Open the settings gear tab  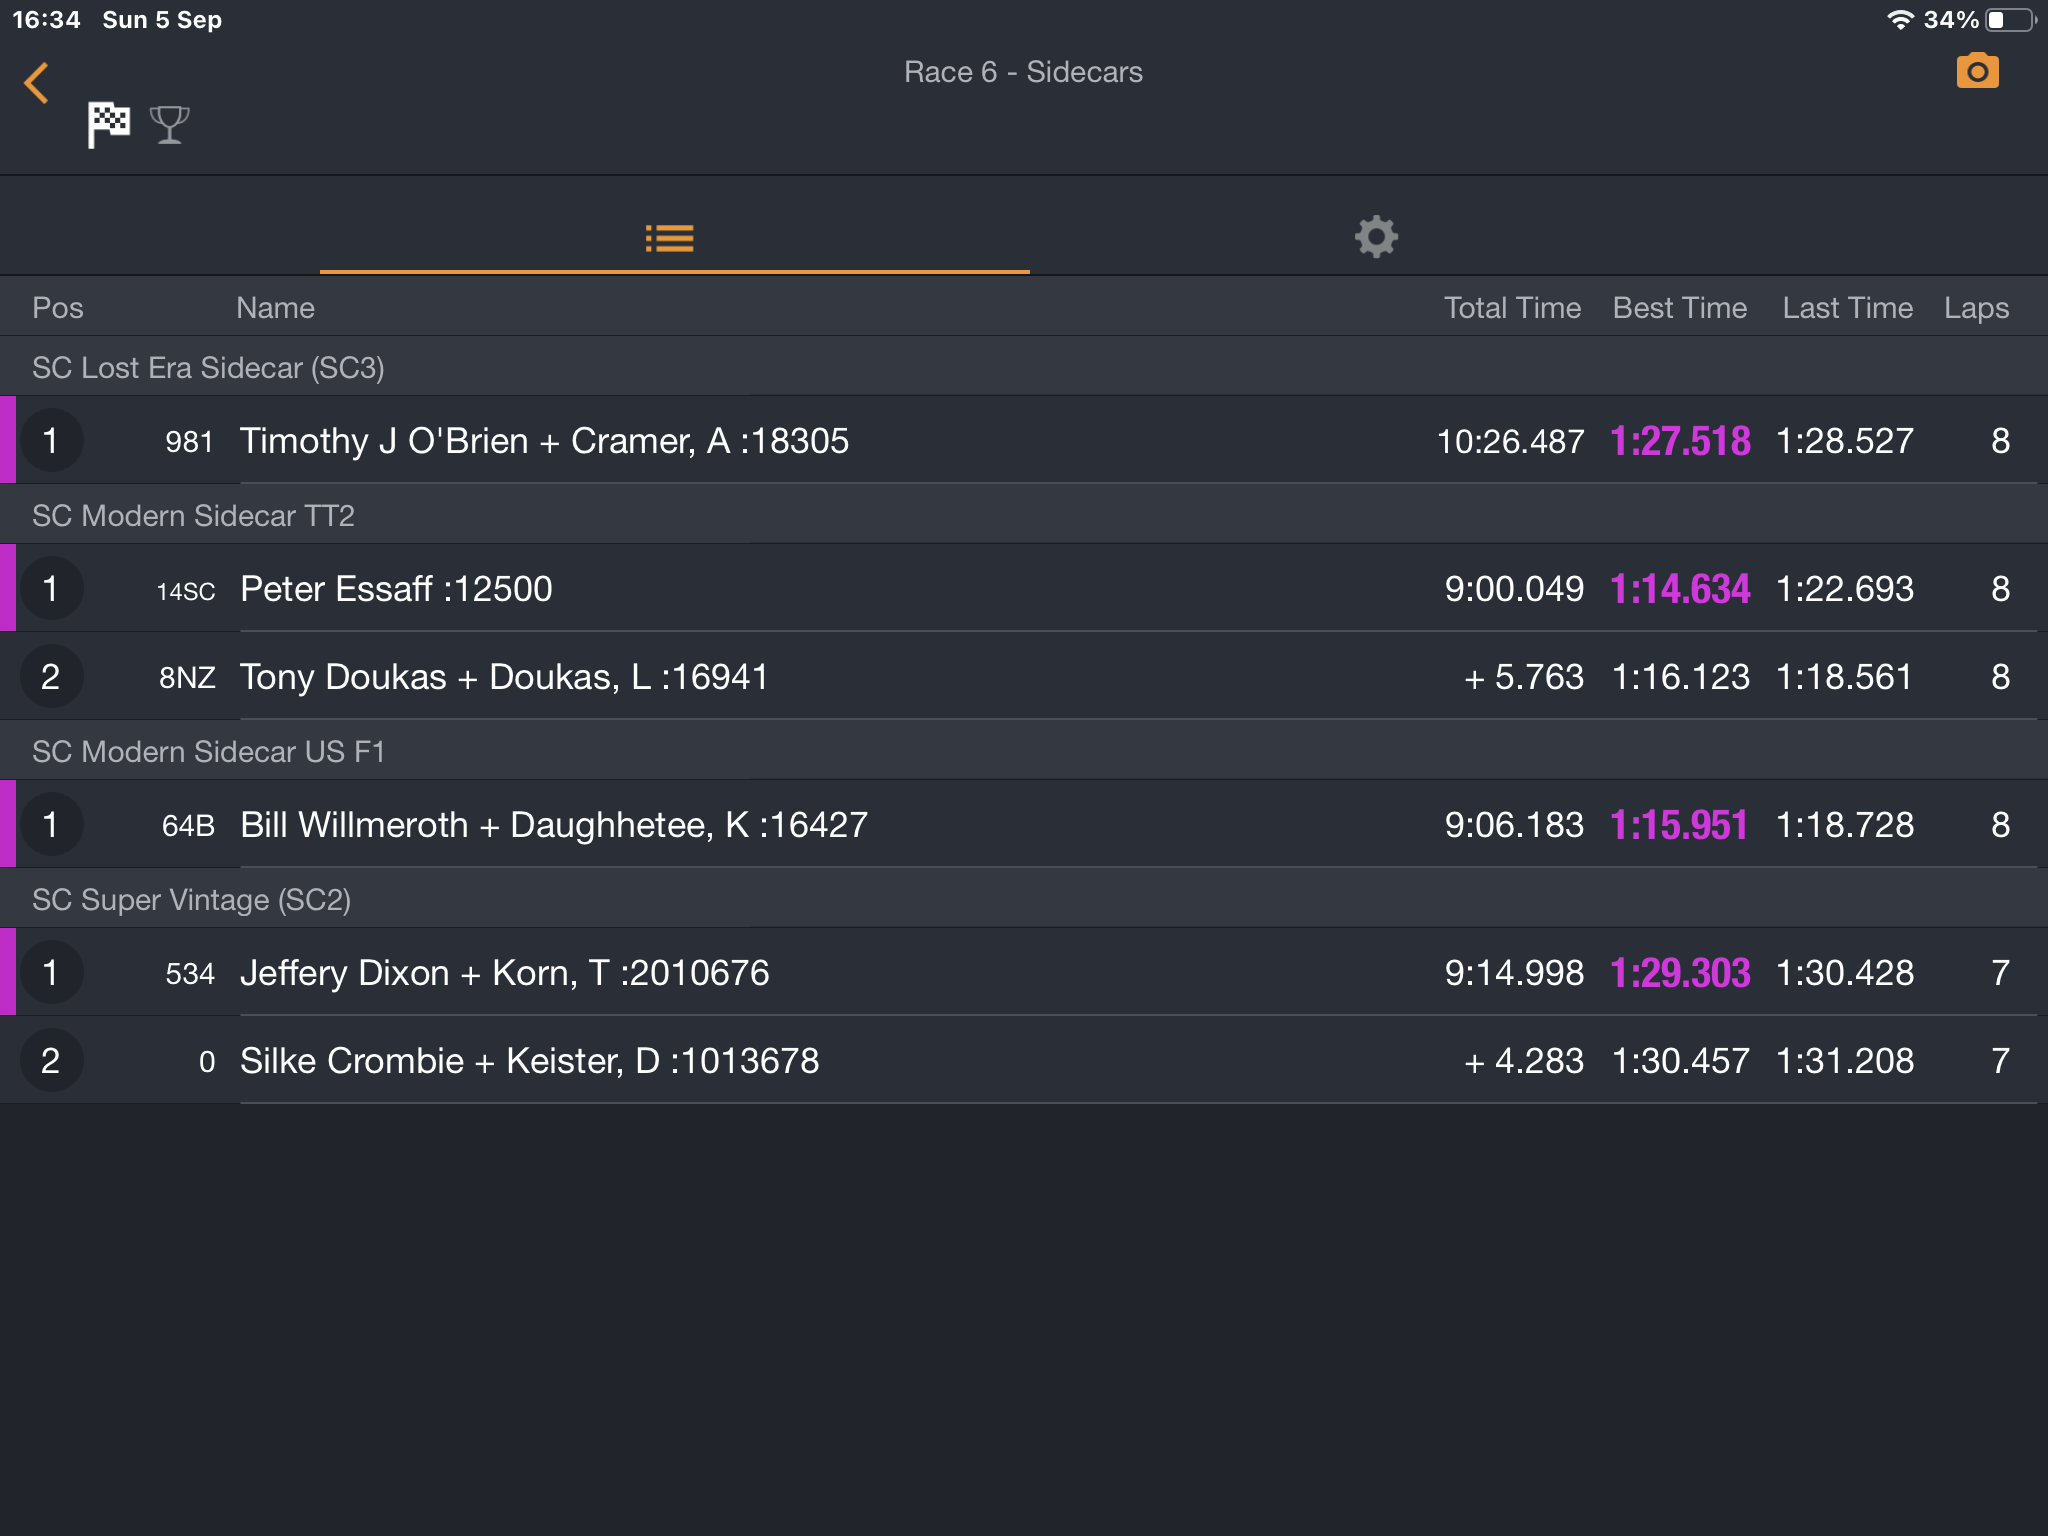(1376, 237)
